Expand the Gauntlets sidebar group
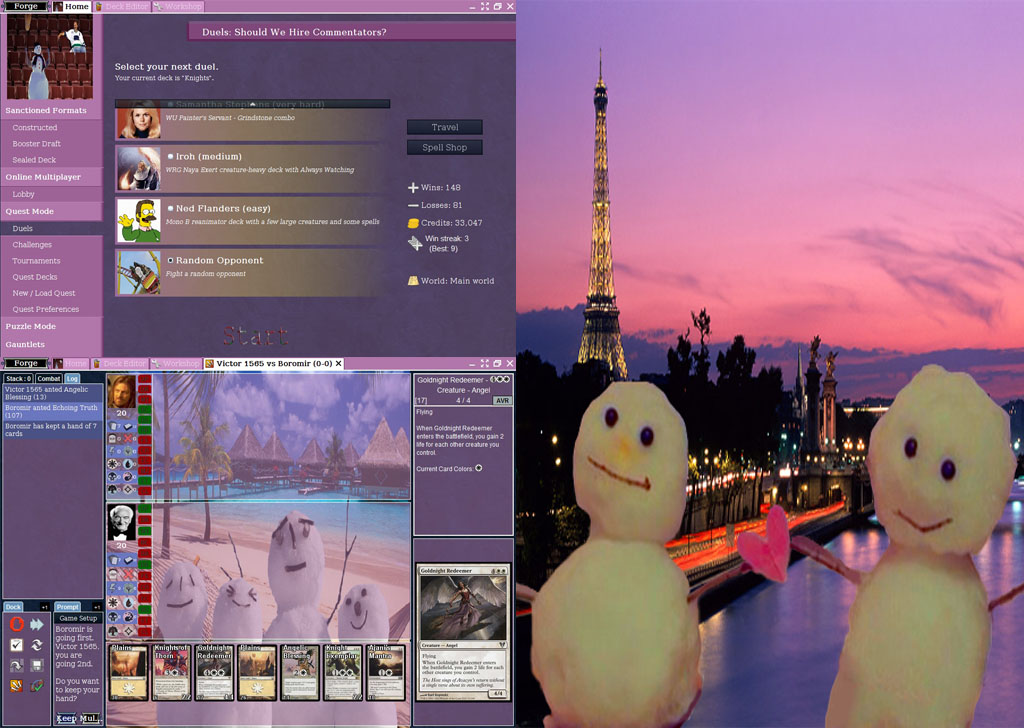 click(51, 344)
